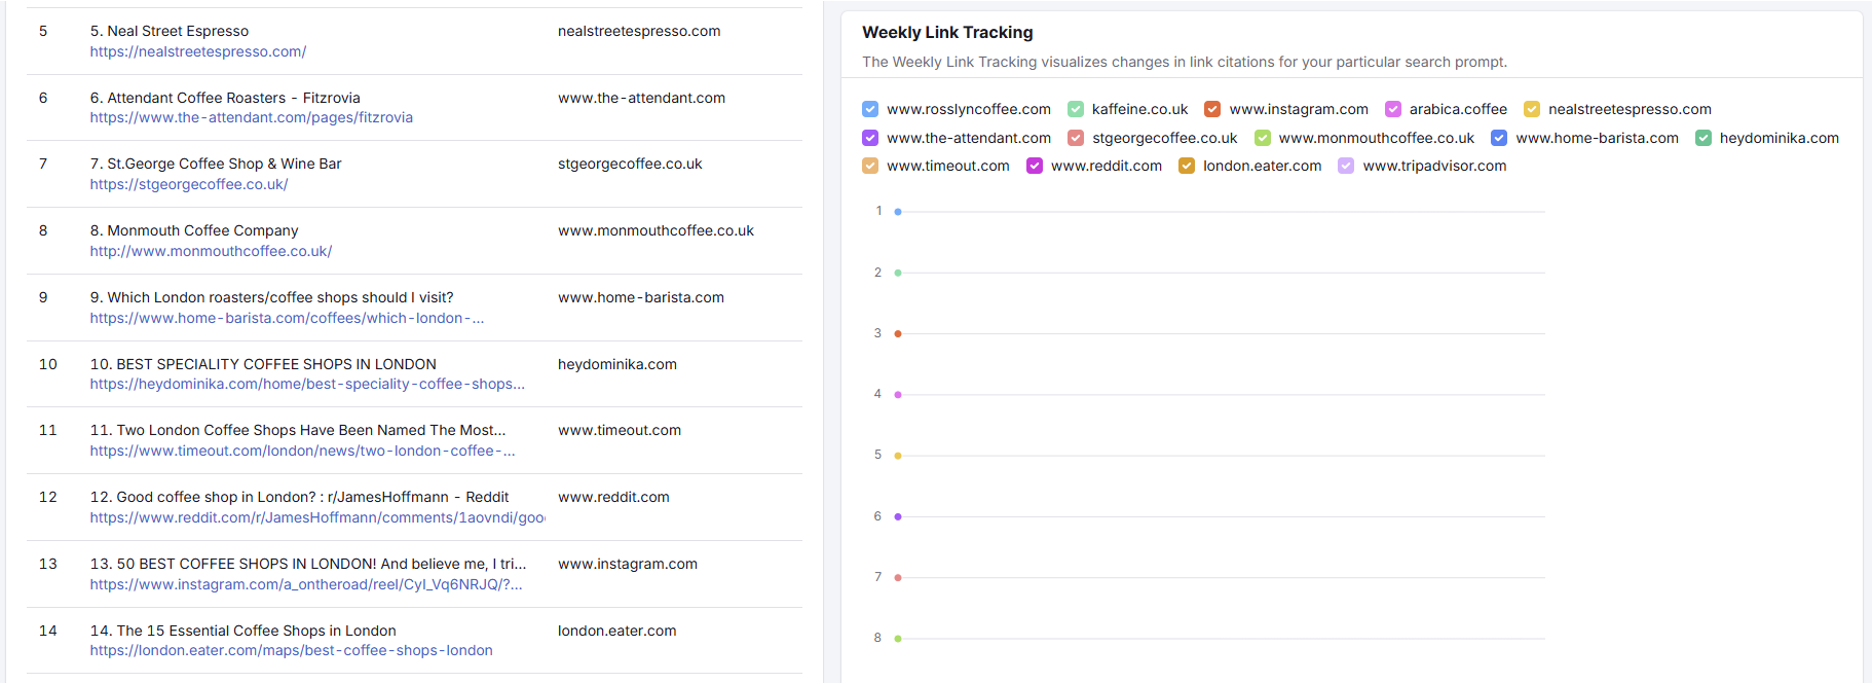Click the rank 3 orange data point
The width and height of the screenshot is (1872, 684).
[x=898, y=334]
